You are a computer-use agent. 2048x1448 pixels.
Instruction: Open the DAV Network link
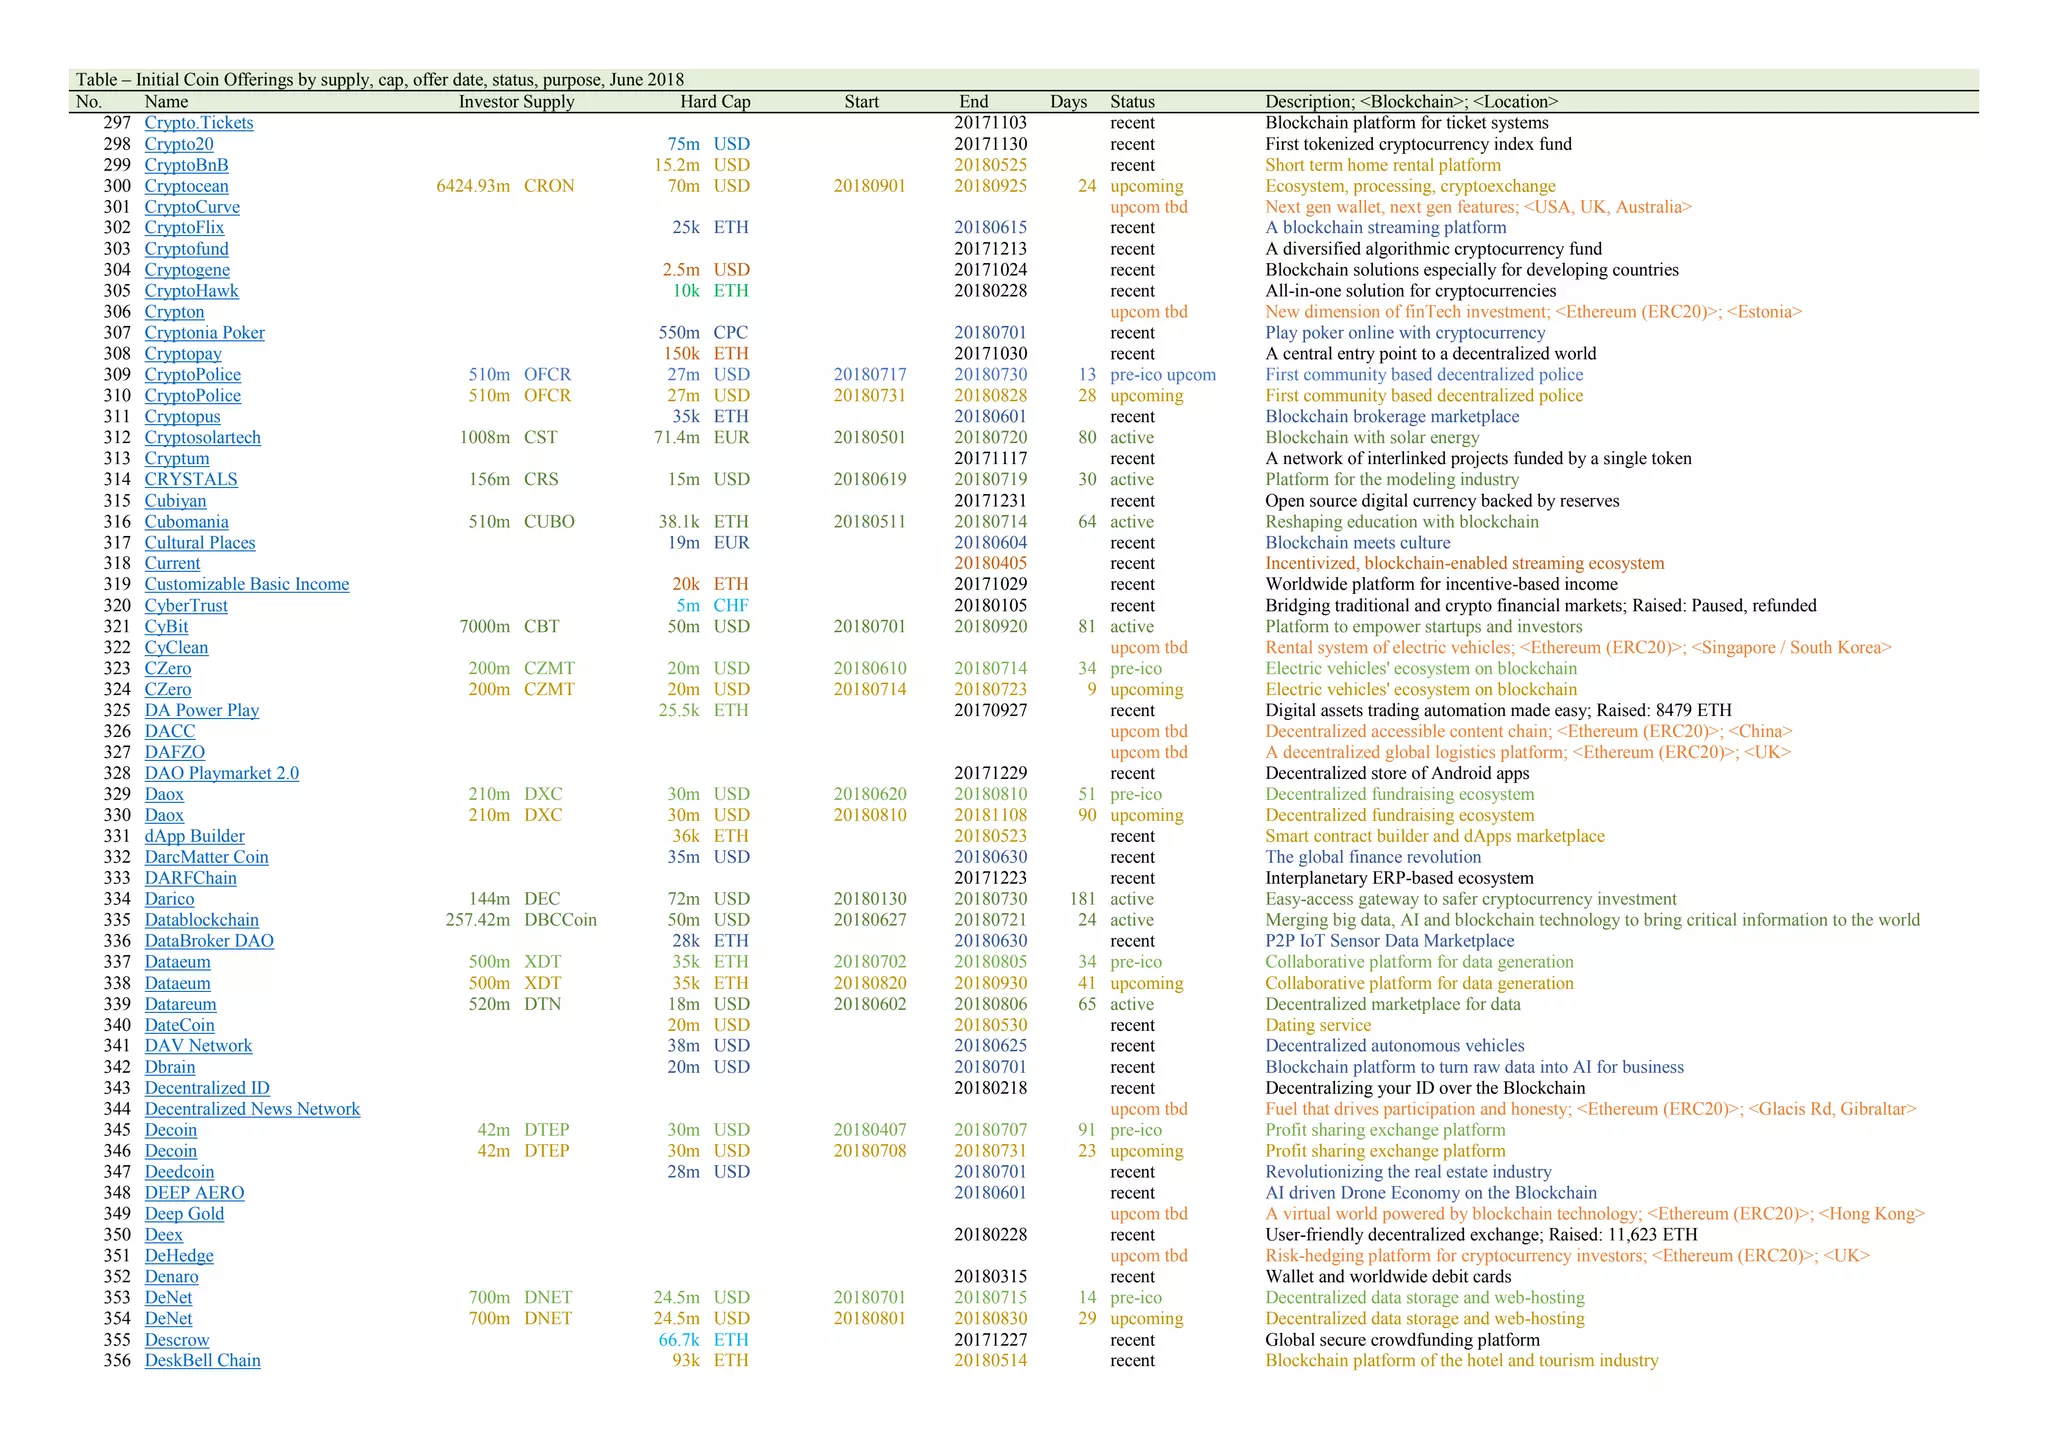tap(198, 1046)
